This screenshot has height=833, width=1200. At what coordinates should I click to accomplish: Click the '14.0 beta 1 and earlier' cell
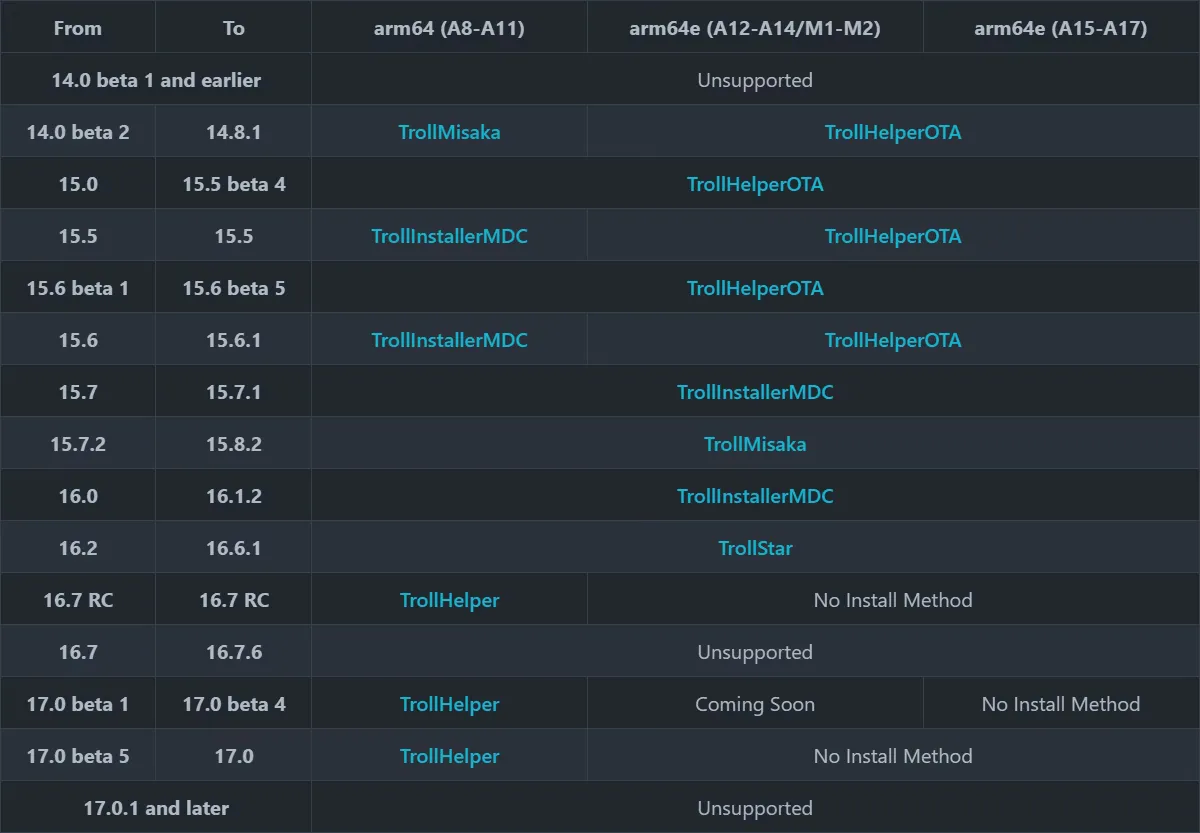pyautogui.click(x=156, y=80)
